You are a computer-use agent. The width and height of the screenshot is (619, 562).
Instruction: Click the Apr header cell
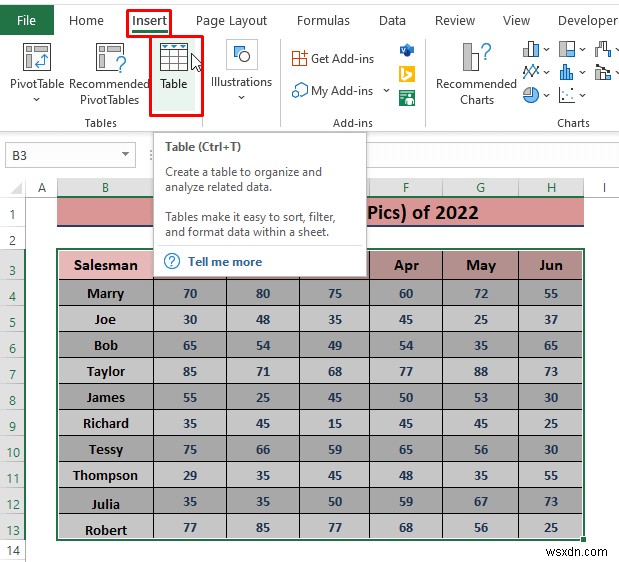point(406,265)
